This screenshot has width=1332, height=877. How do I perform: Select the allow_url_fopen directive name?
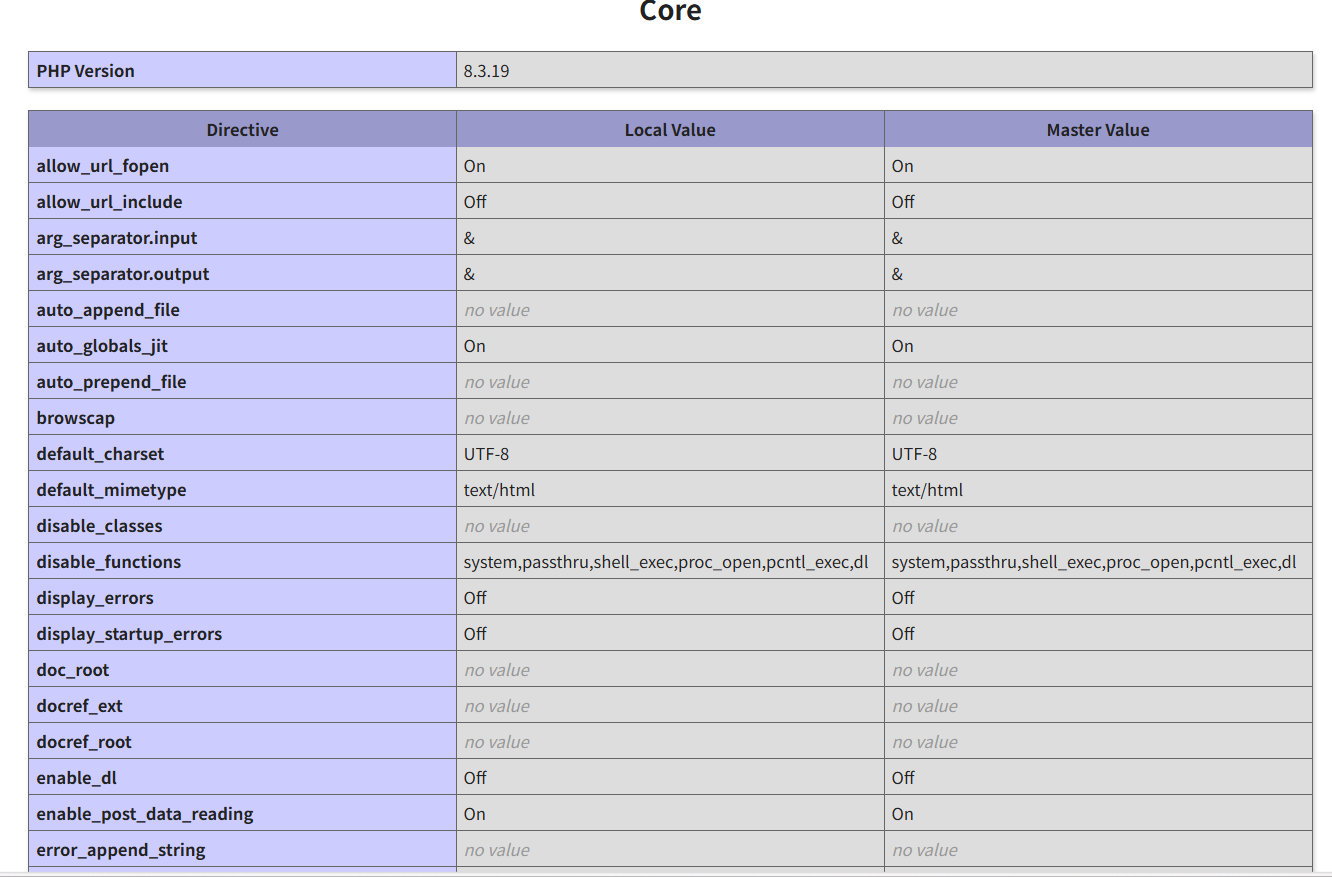click(103, 166)
